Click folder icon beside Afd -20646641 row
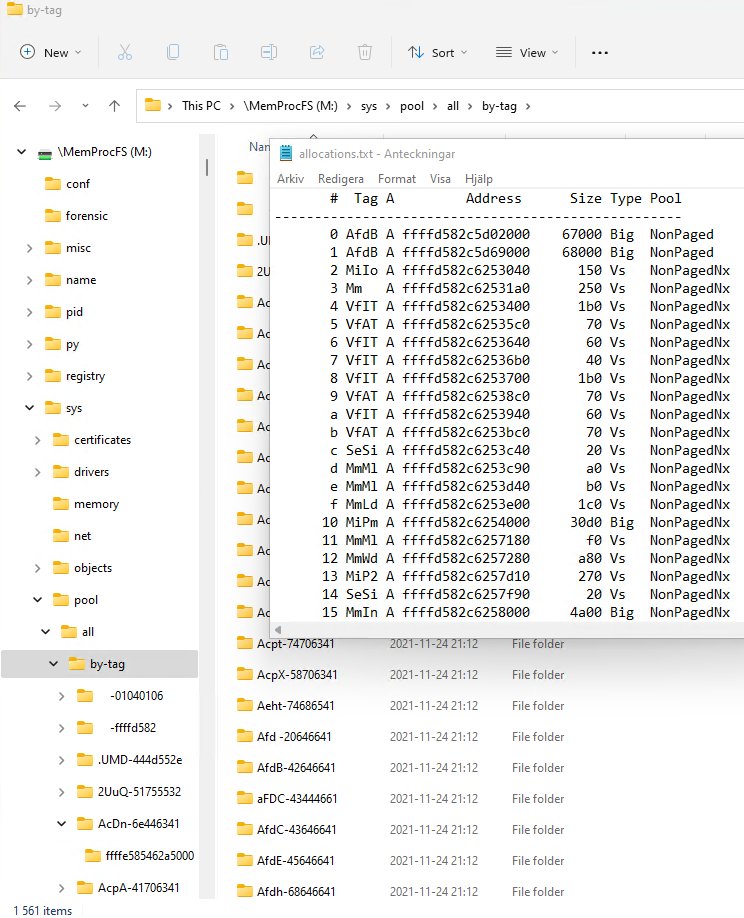 [245, 737]
